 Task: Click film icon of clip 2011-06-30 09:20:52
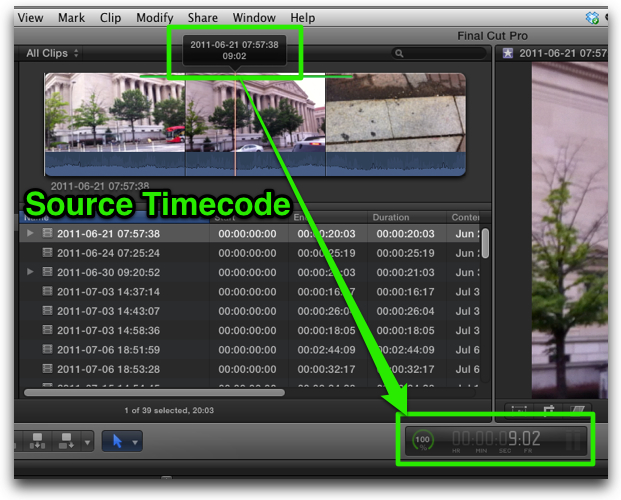click(x=47, y=272)
